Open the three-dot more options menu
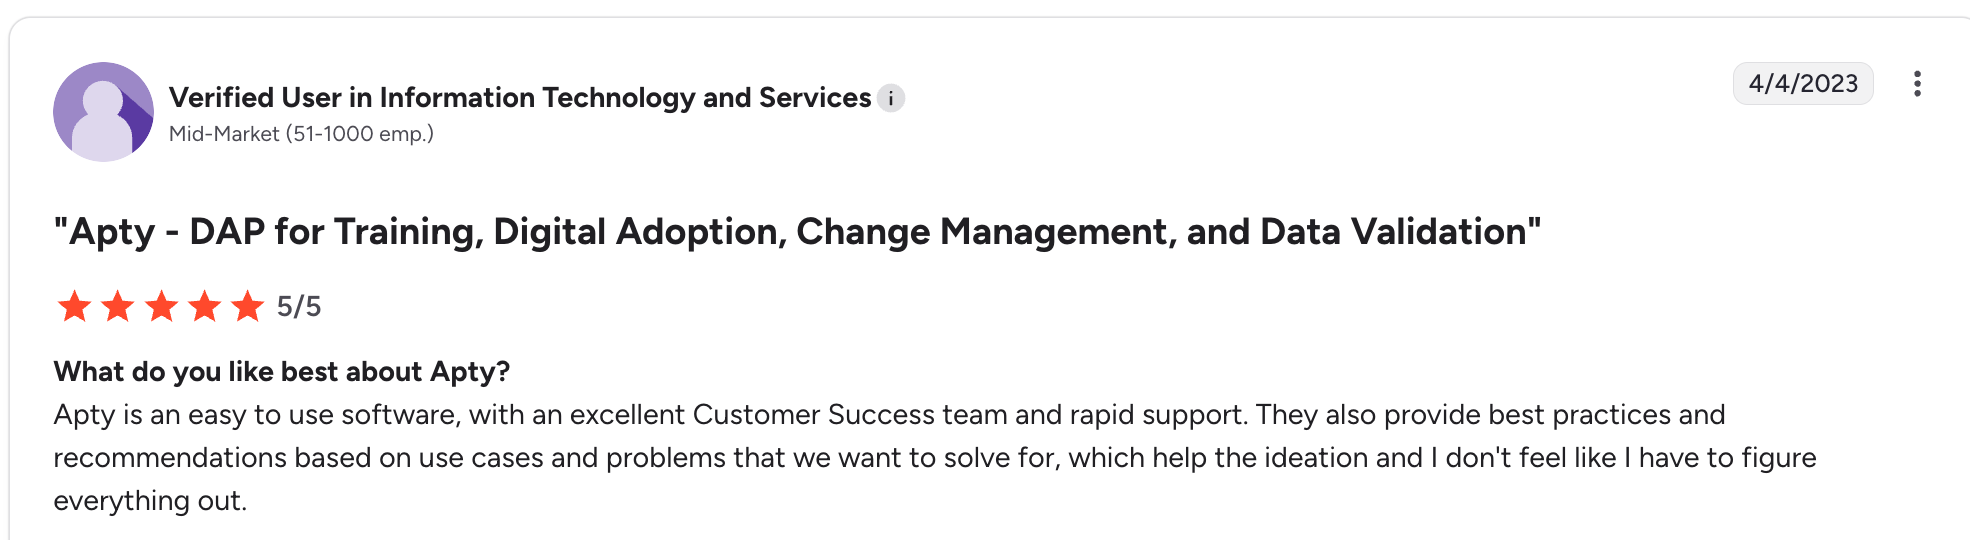Image resolution: width=1970 pixels, height=540 pixels. (x=1917, y=84)
